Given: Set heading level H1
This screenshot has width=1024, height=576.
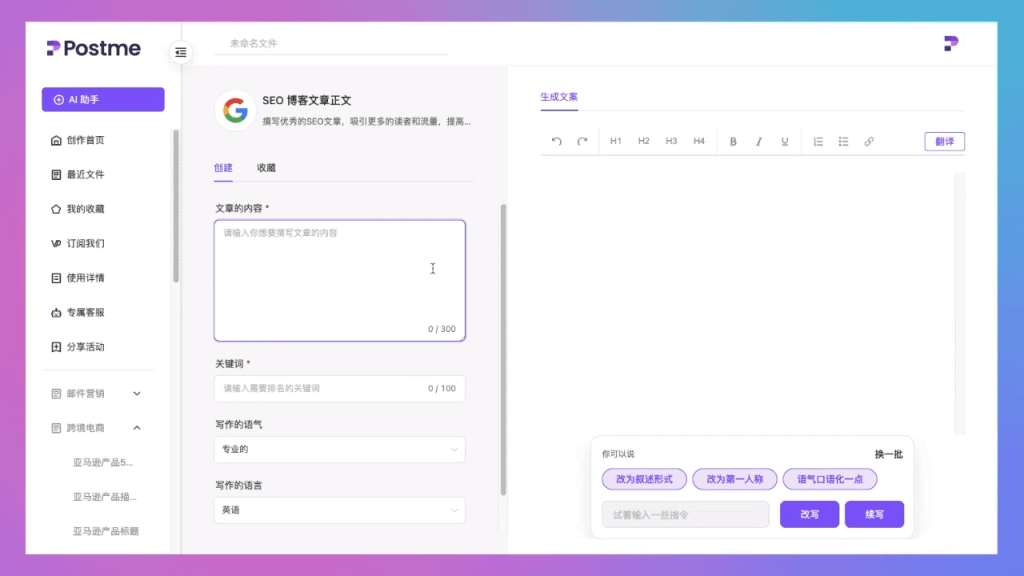Looking at the screenshot, I should tap(616, 141).
